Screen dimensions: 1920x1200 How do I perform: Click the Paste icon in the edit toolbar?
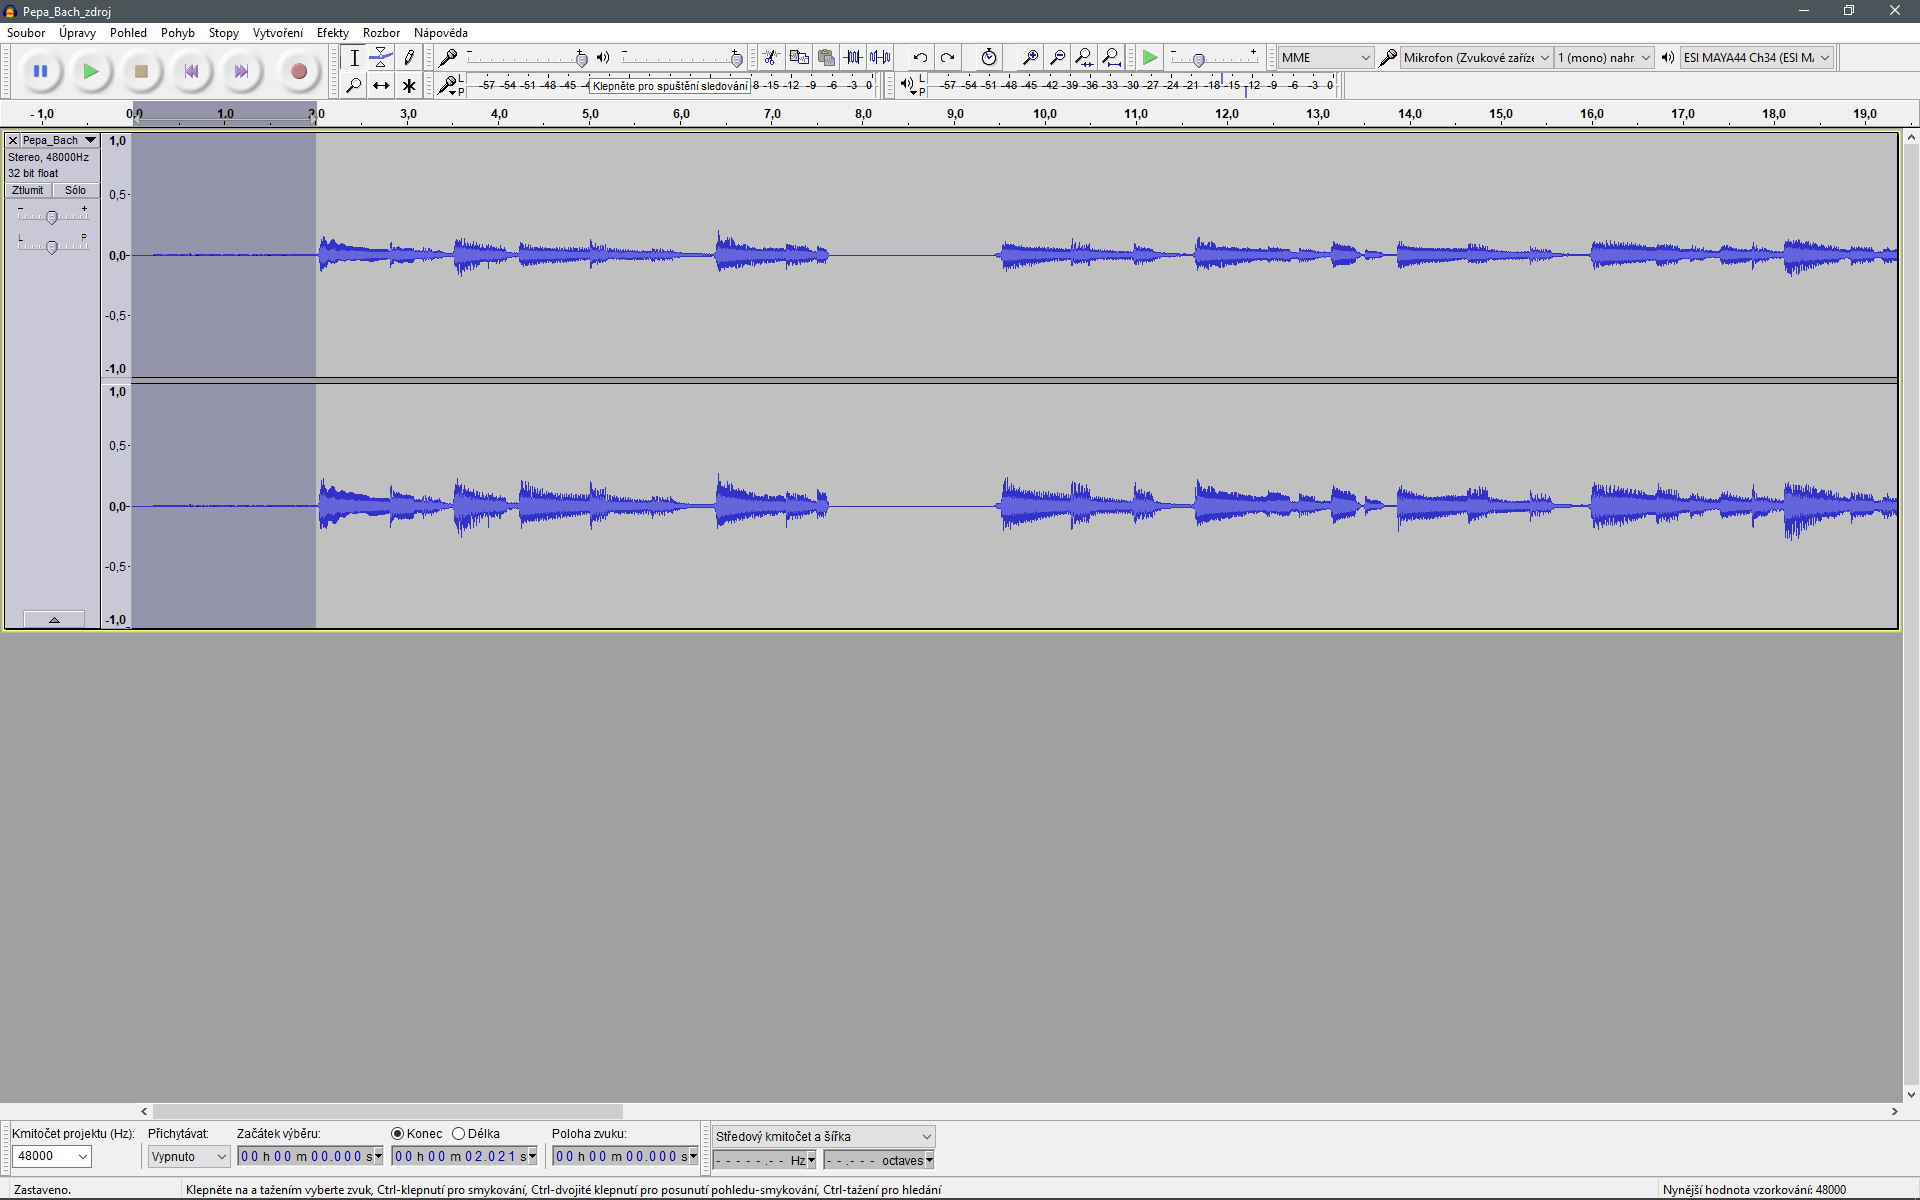(x=826, y=58)
